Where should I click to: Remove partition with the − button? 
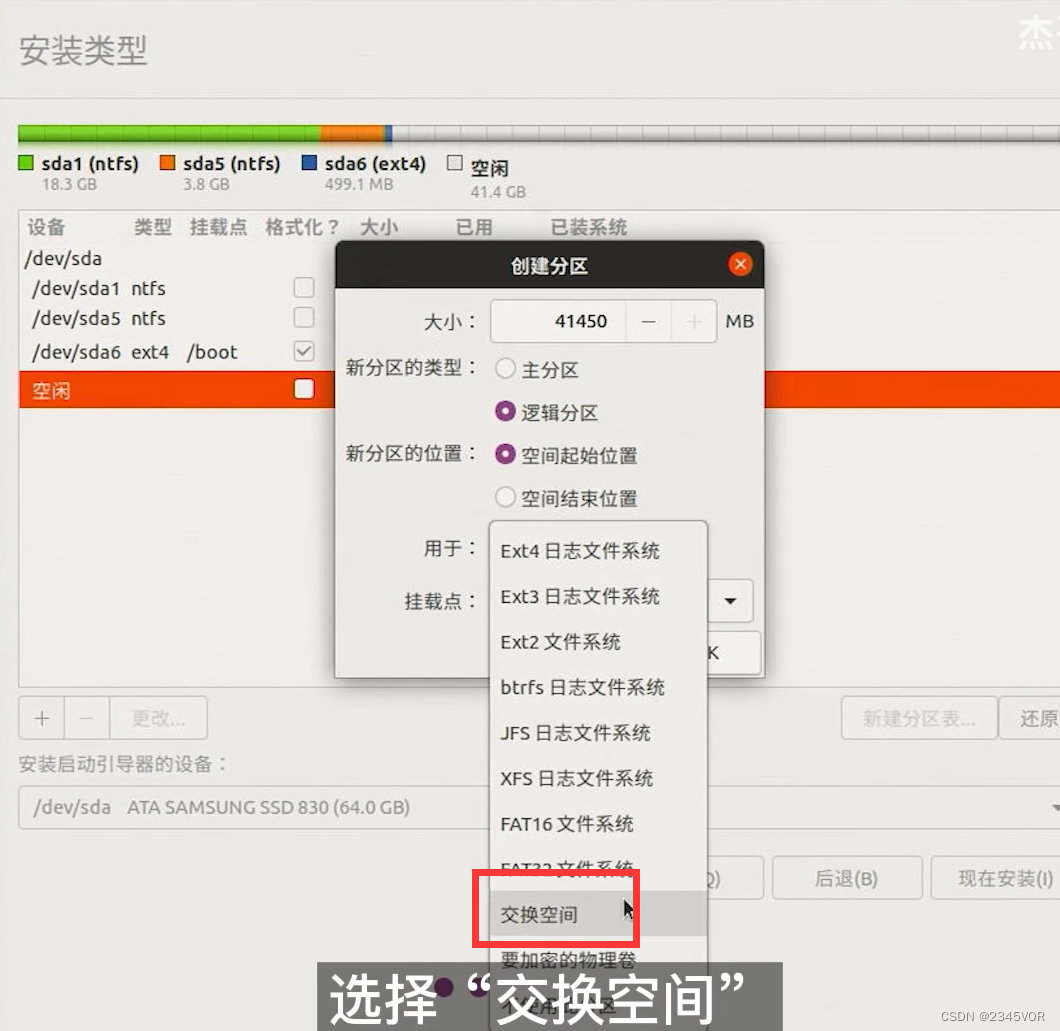87,718
